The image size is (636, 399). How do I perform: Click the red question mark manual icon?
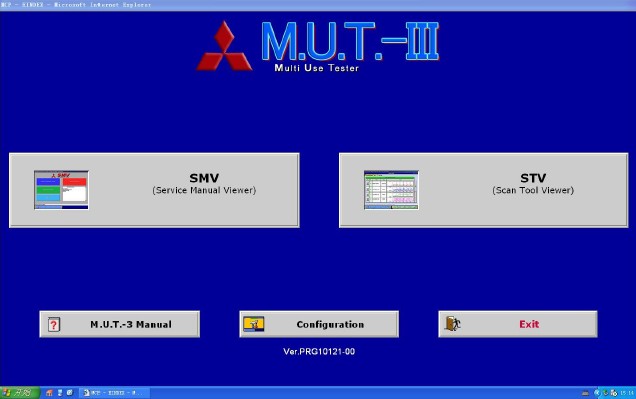[x=54, y=324]
